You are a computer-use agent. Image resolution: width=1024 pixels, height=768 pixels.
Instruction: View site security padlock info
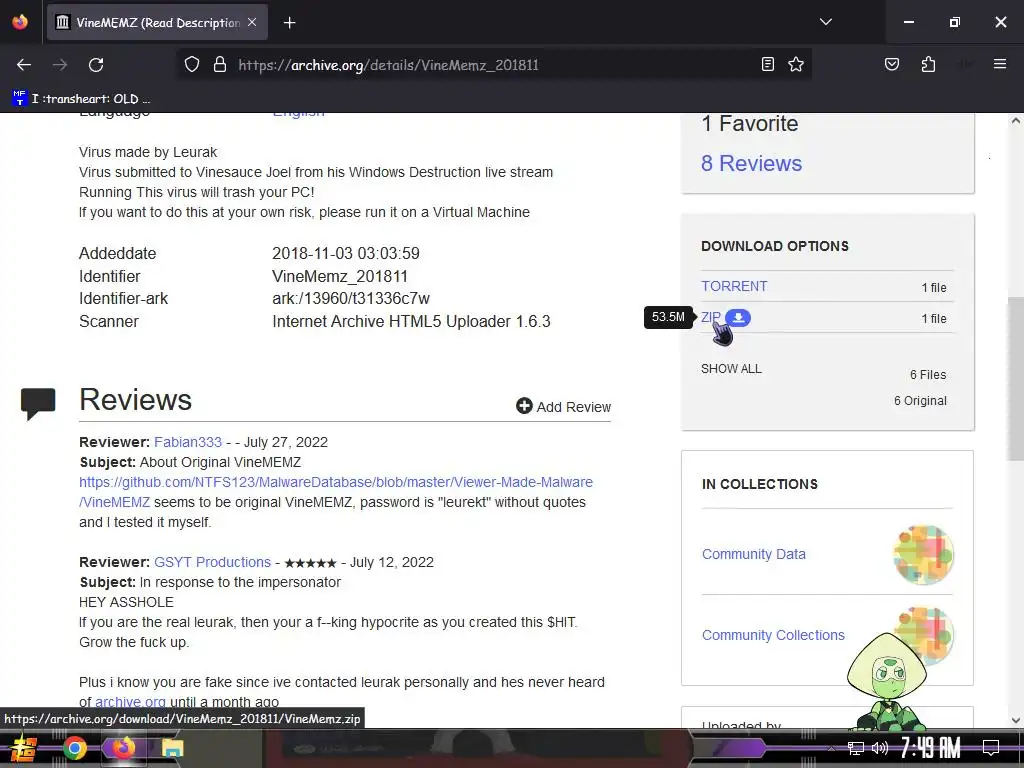[x=220, y=65]
